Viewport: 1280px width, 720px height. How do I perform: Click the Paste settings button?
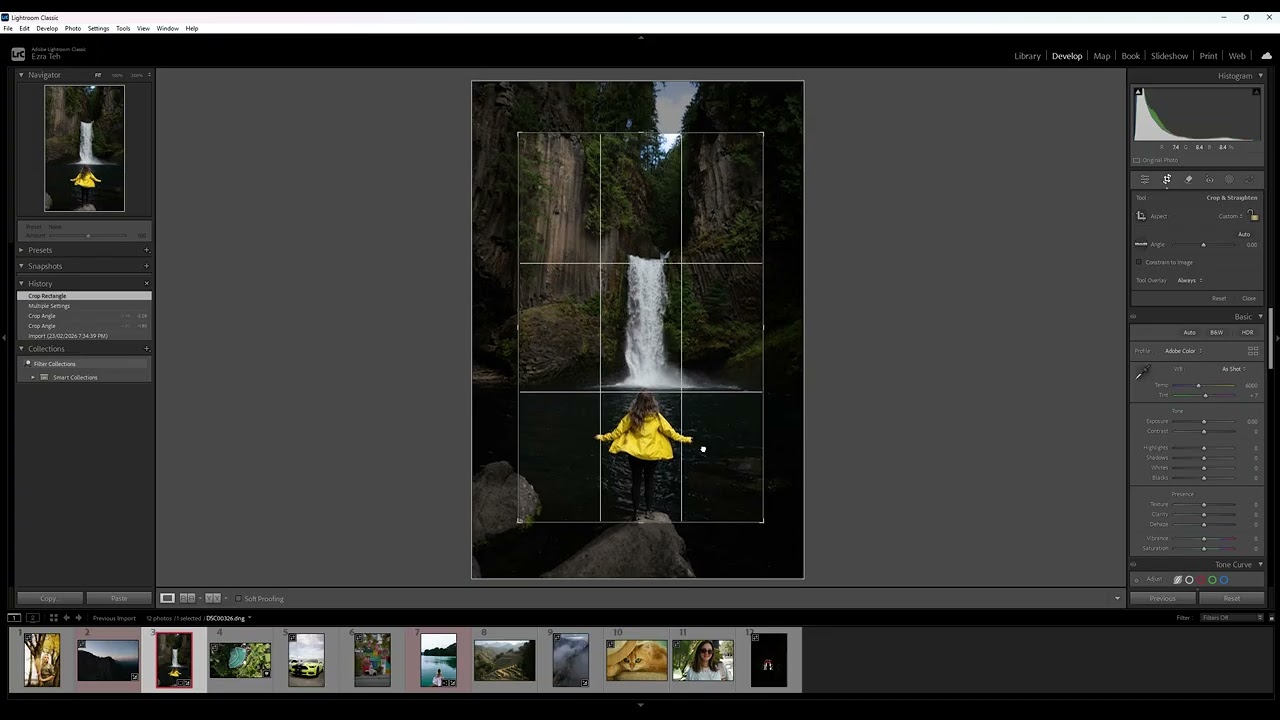click(x=119, y=598)
